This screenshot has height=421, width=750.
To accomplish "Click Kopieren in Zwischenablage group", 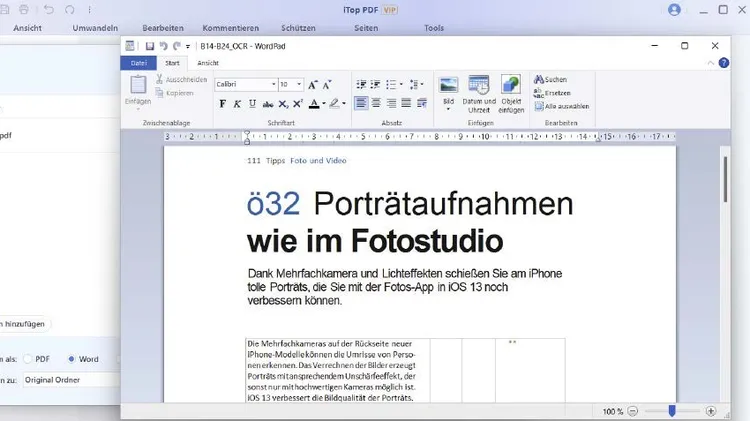I will pyautogui.click(x=175, y=93).
